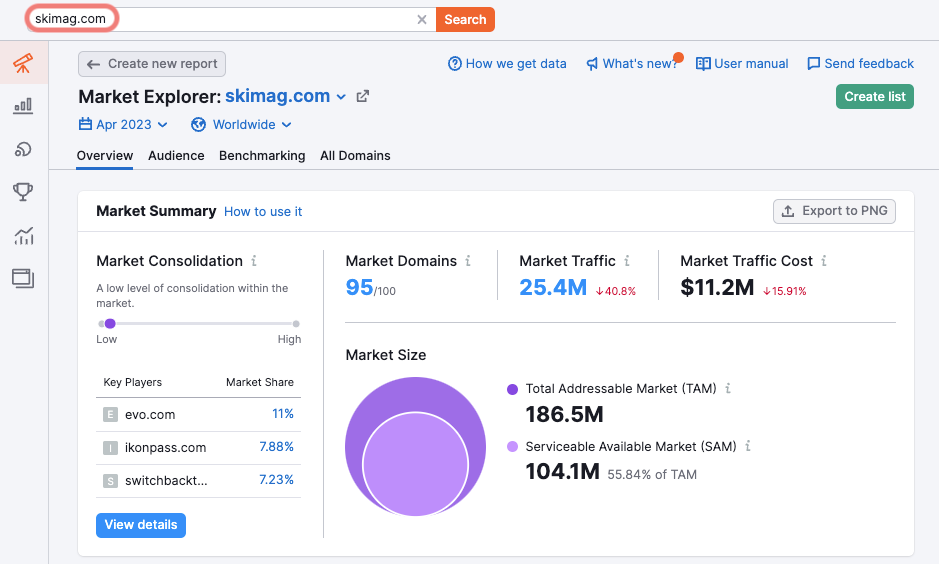Switch to the Benchmarking tab
The image size is (939, 564).
[262, 156]
